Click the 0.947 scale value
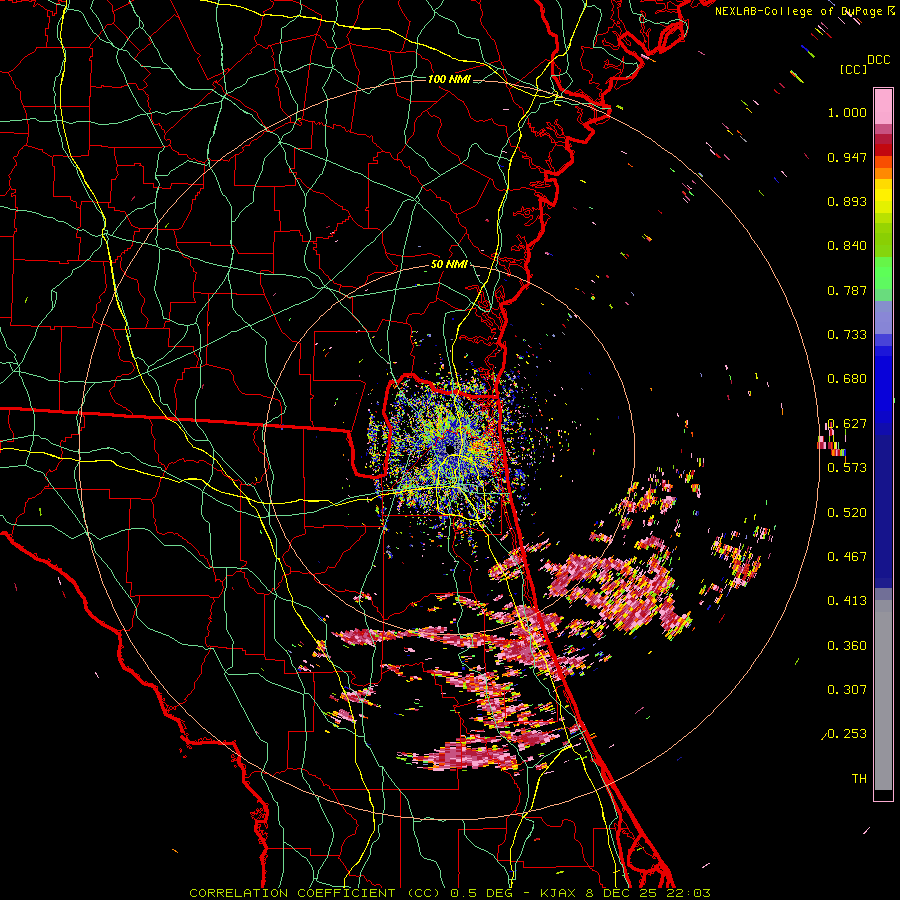The height and width of the screenshot is (900, 900). 847,157
